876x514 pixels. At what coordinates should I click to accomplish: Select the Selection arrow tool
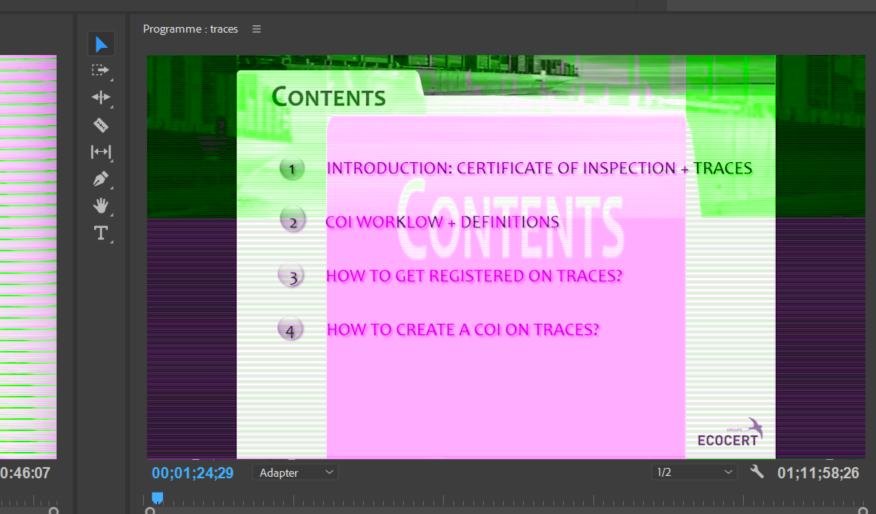pyautogui.click(x=100, y=44)
